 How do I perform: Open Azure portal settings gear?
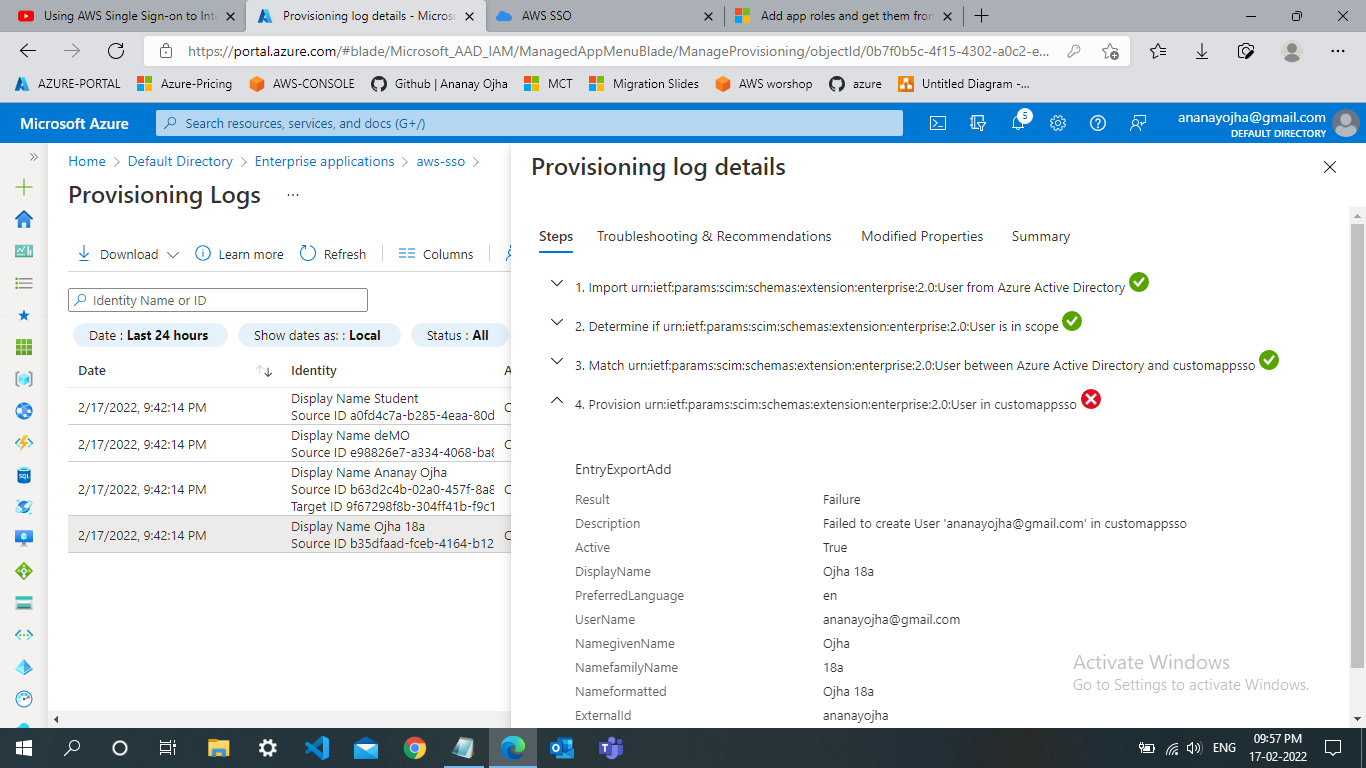tap(1058, 123)
